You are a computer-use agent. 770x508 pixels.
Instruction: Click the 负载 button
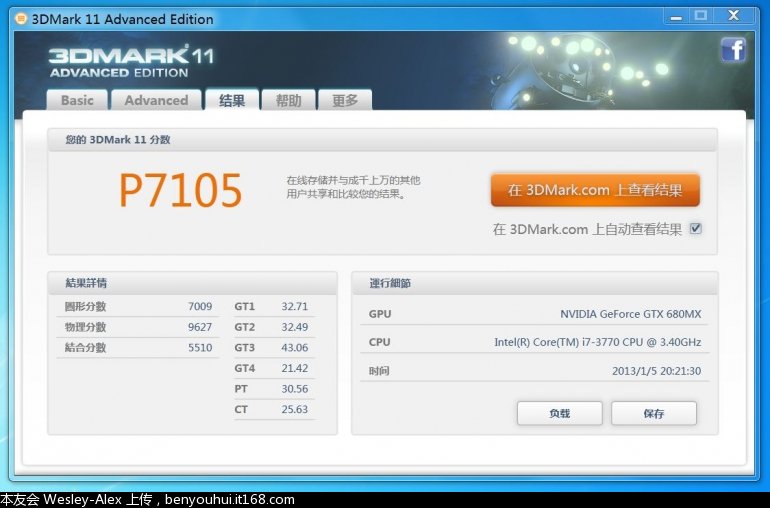tap(559, 413)
